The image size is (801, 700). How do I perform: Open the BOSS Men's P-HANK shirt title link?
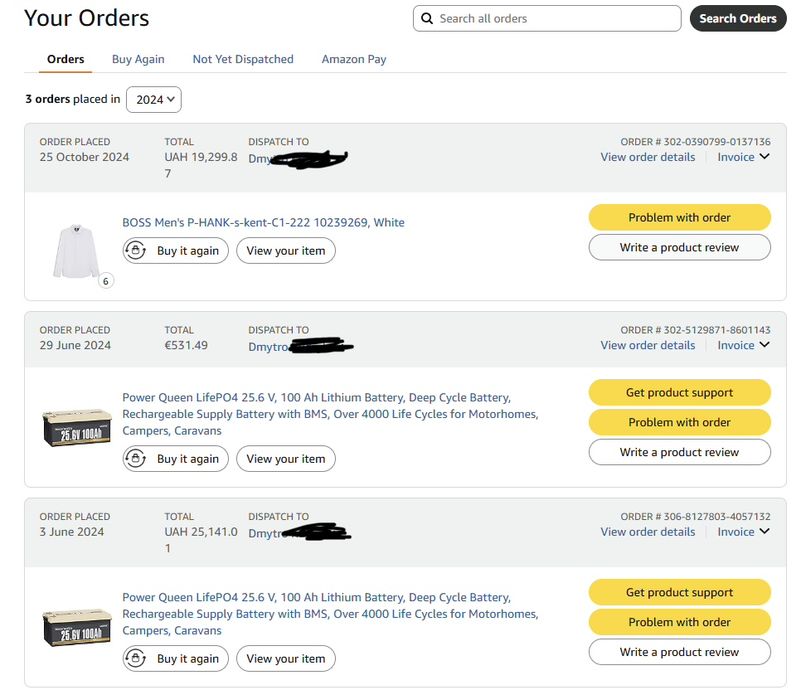pyautogui.click(x=263, y=223)
